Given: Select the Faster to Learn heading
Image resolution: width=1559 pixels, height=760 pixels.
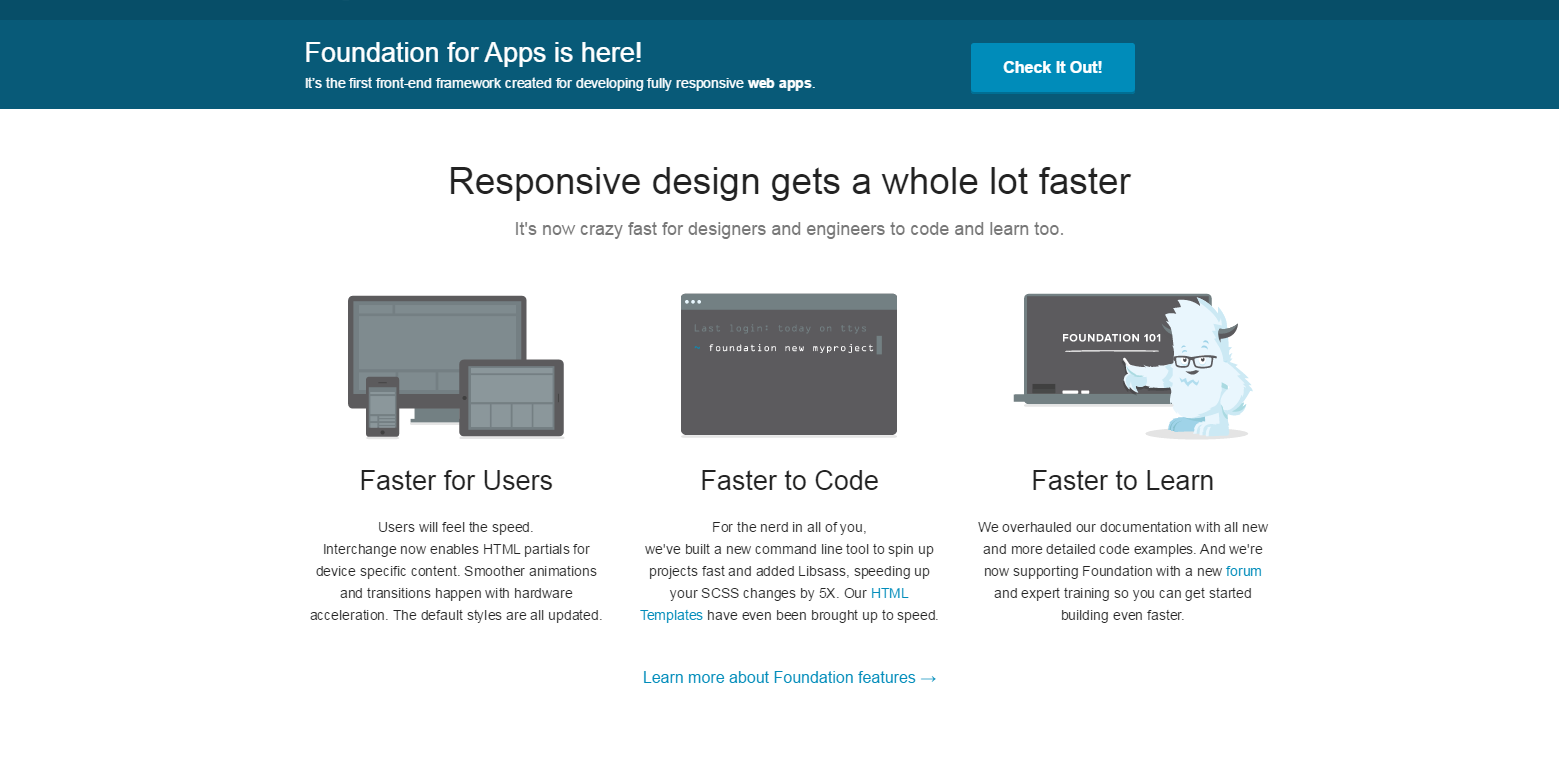Looking at the screenshot, I should 1123,481.
